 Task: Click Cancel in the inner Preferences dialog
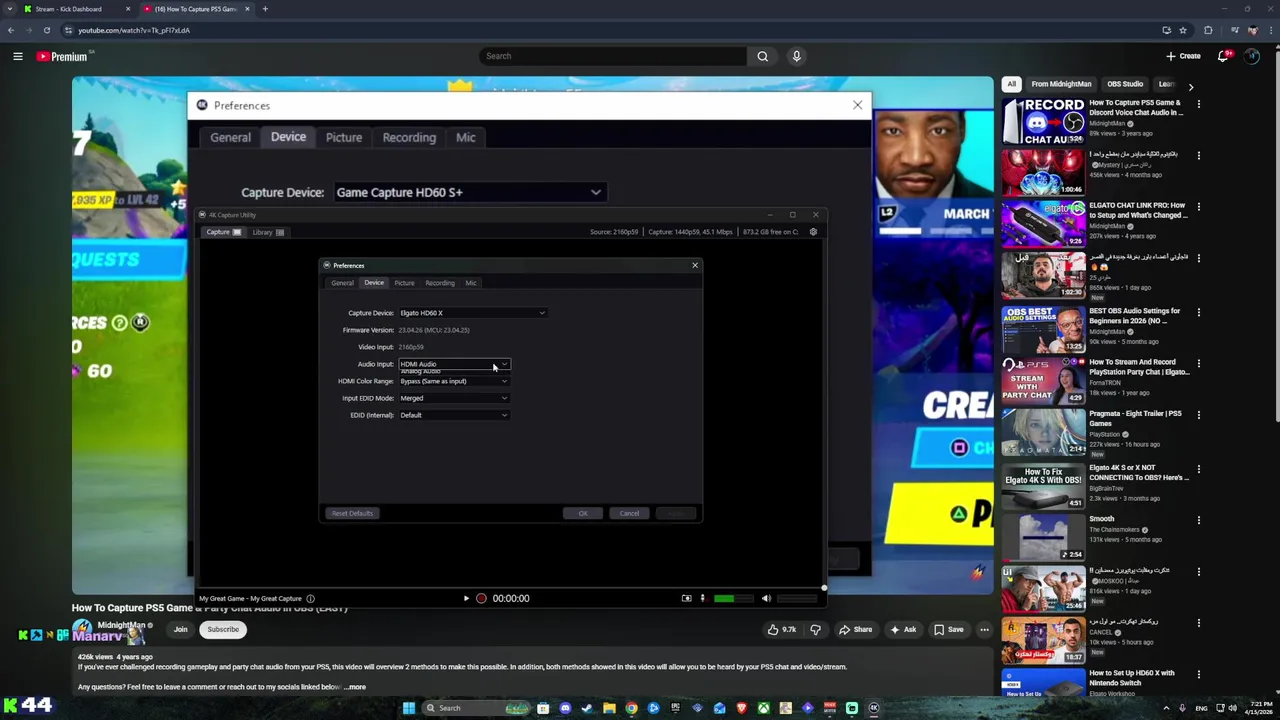click(x=629, y=513)
